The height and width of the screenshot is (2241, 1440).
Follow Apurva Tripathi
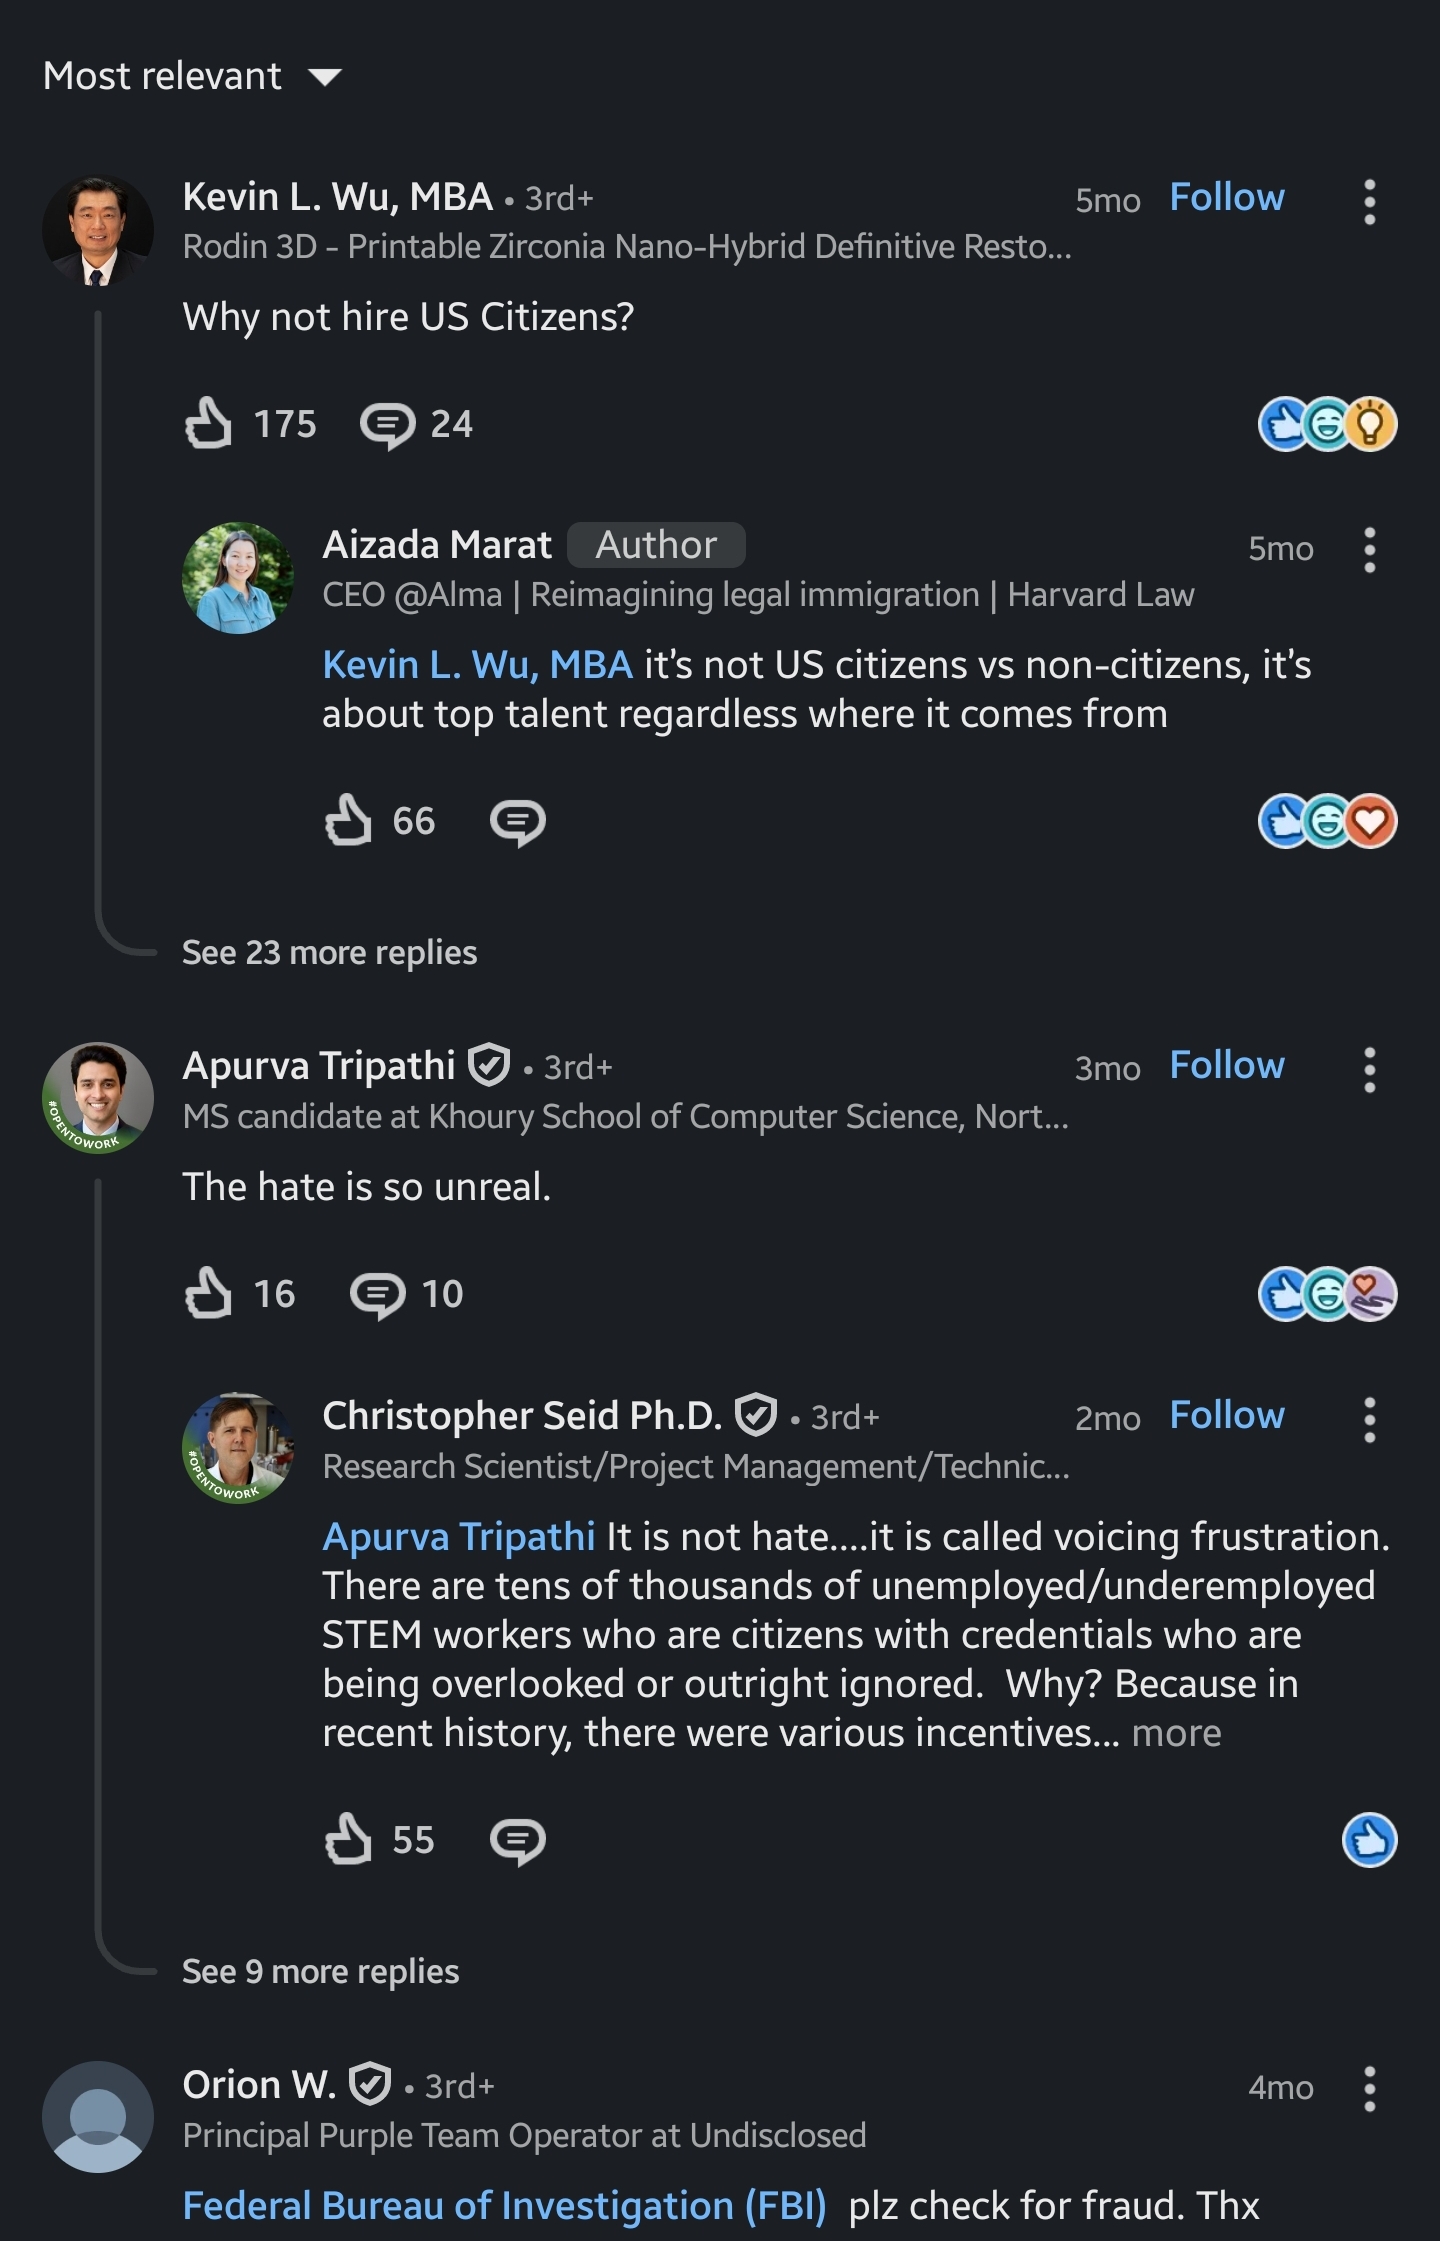coord(1227,1065)
